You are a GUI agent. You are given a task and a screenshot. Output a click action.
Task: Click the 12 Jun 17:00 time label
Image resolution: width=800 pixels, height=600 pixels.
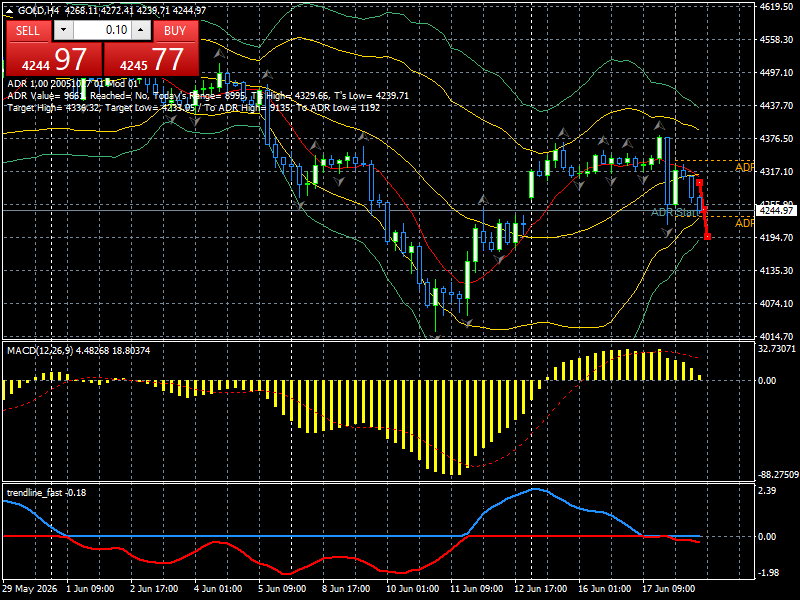coord(540,588)
